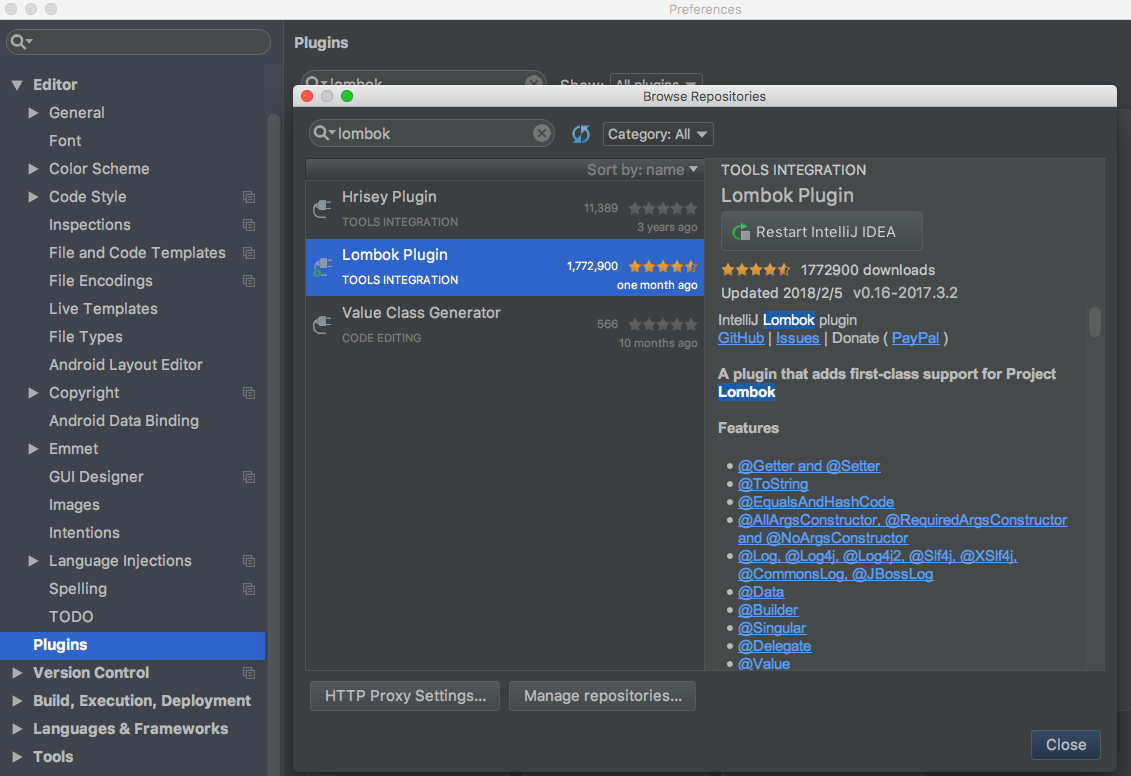Click the project-level icon beside Inspections
This screenshot has width=1131, height=776.
click(249, 225)
